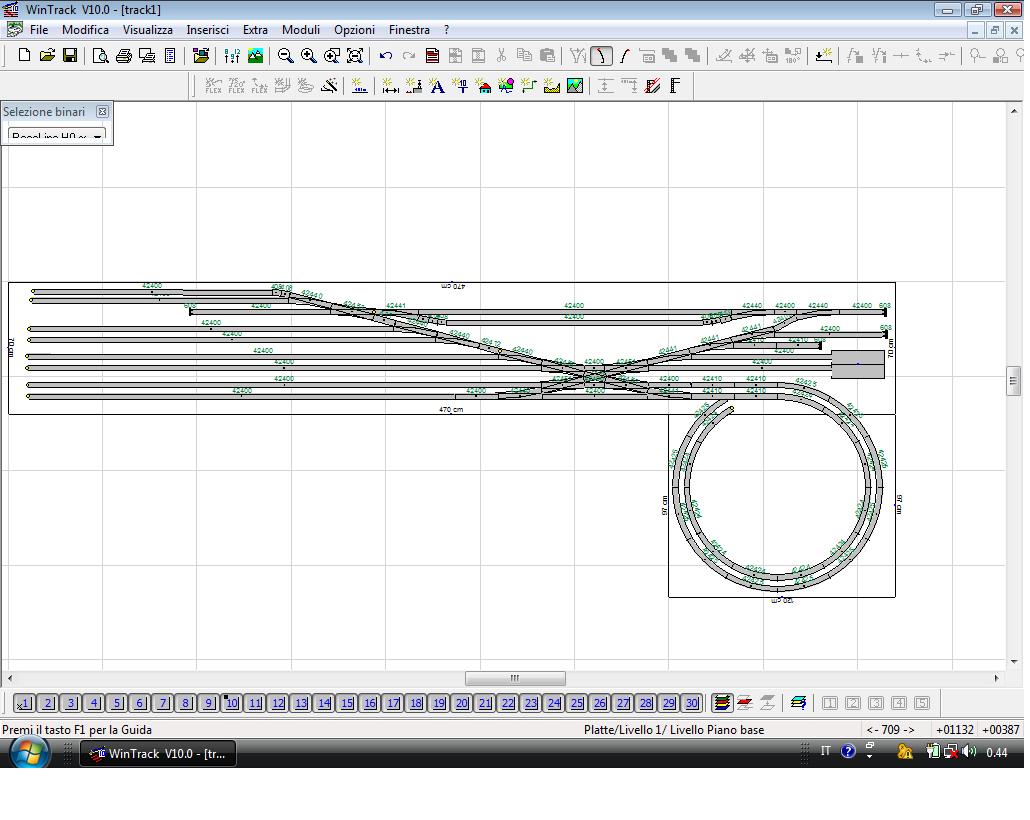
Task: Open the Inserisci menu
Action: coord(208,30)
